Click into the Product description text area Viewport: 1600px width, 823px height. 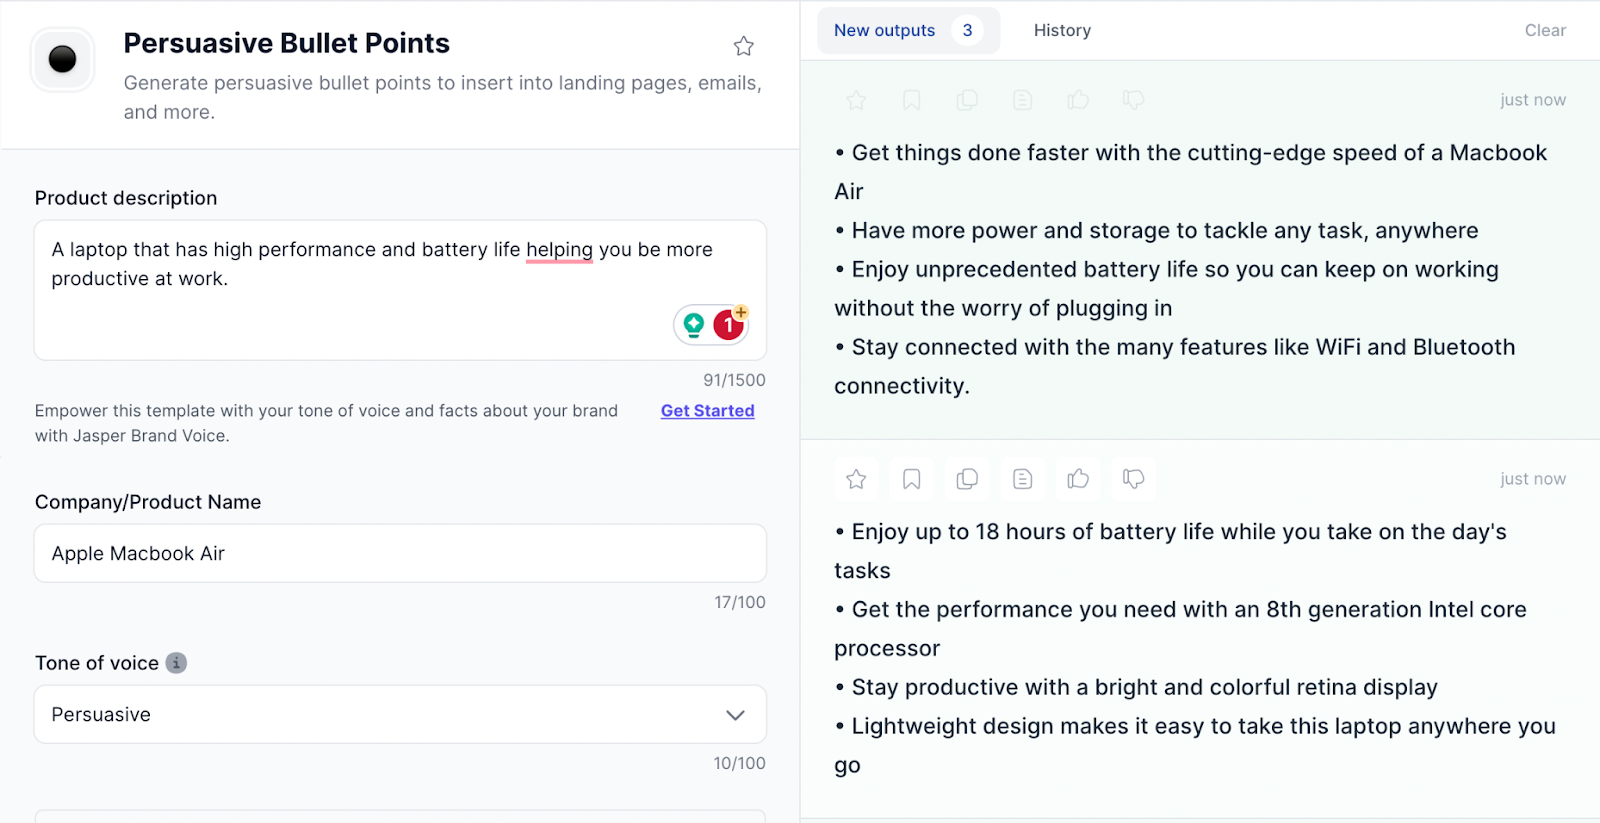tap(400, 290)
